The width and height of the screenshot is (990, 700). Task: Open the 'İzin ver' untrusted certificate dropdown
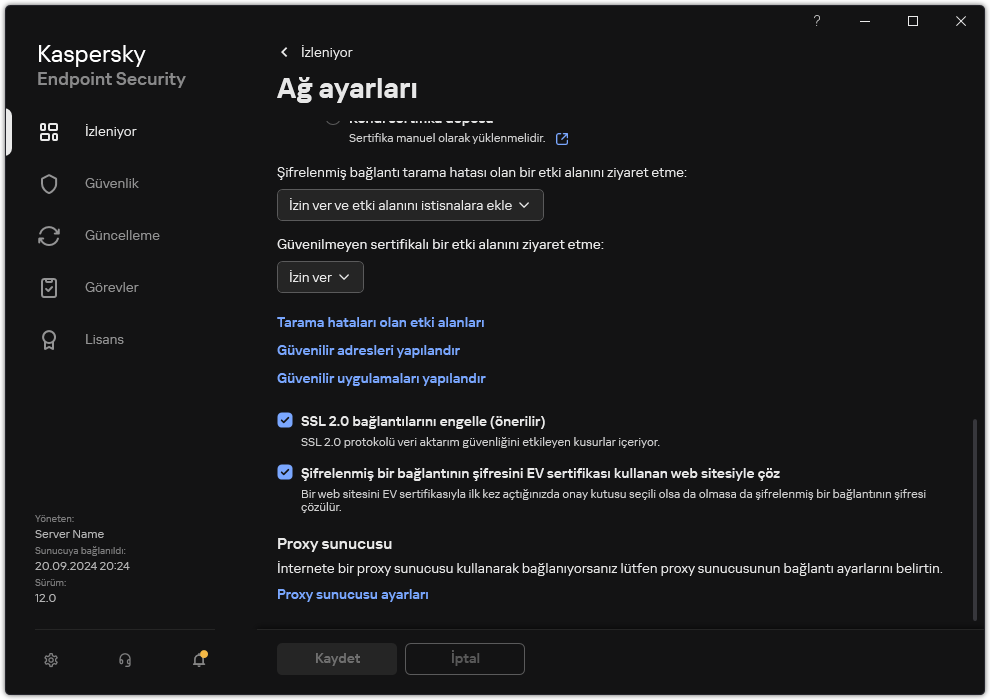coord(320,277)
